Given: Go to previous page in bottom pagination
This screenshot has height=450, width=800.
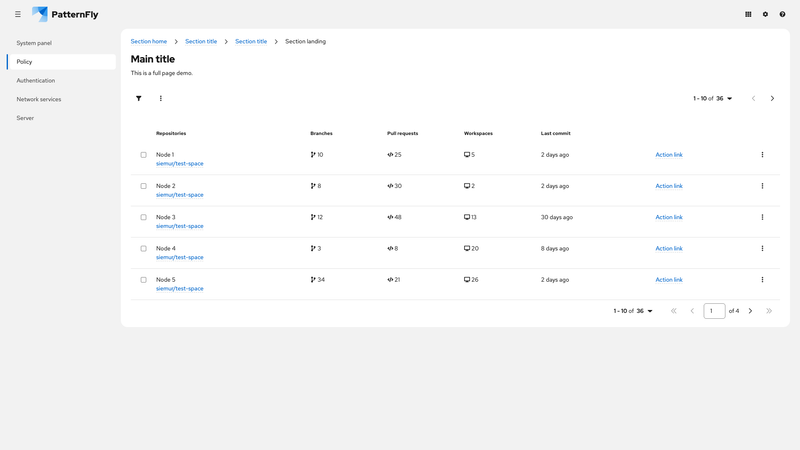Looking at the screenshot, I should pos(692,311).
